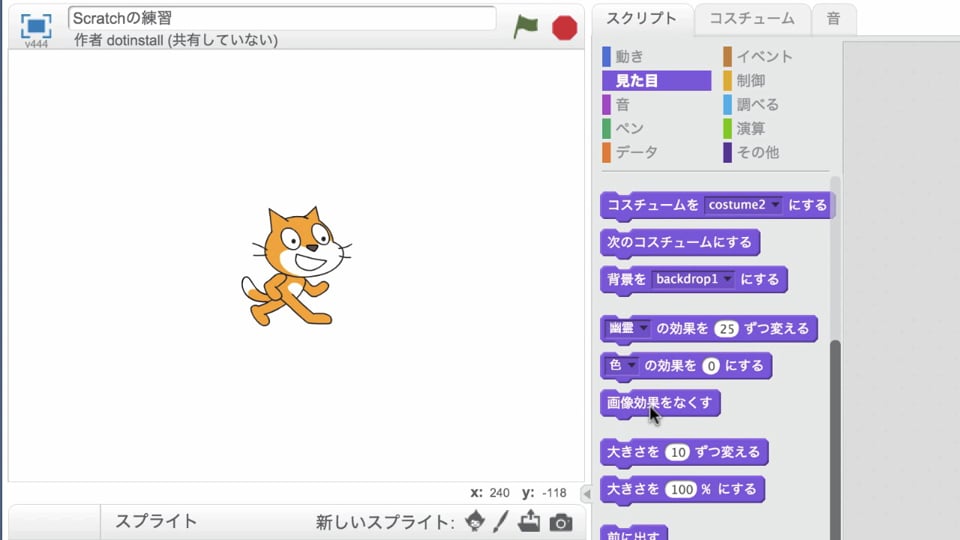The height and width of the screenshot is (540, 960).
Task: Open the スクリプト tab
Action: (x=641, y=19)
